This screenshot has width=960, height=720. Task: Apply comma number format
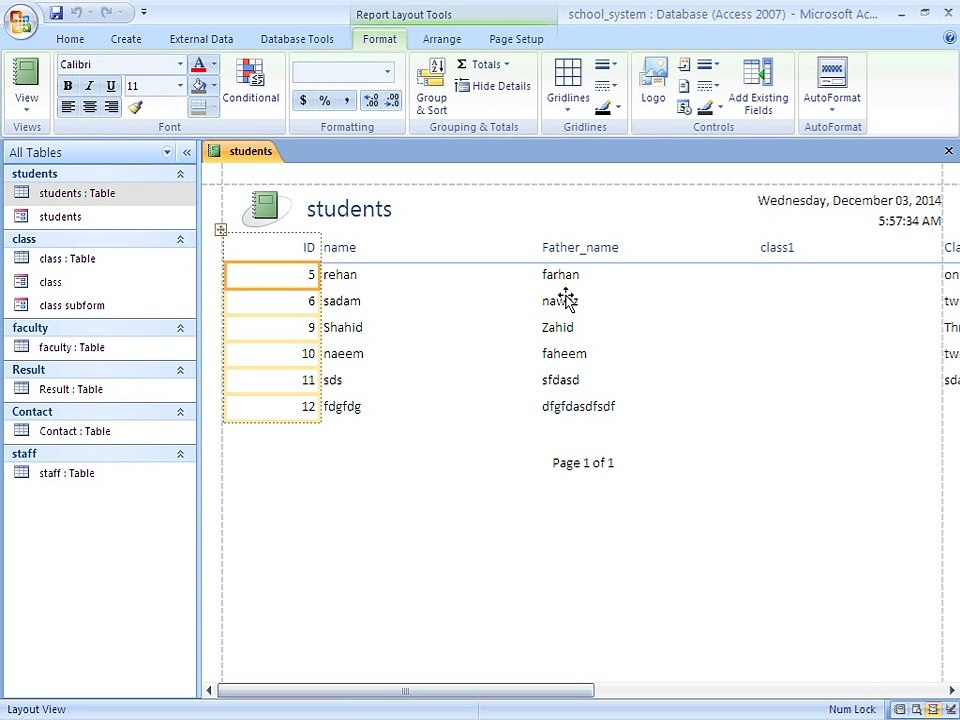coord(347,100)
